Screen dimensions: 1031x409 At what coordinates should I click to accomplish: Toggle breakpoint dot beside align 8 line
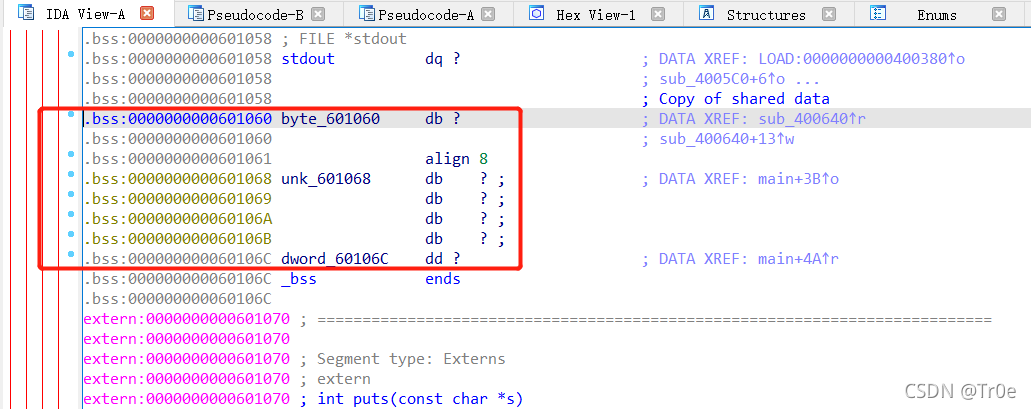[x=71, y=155]
